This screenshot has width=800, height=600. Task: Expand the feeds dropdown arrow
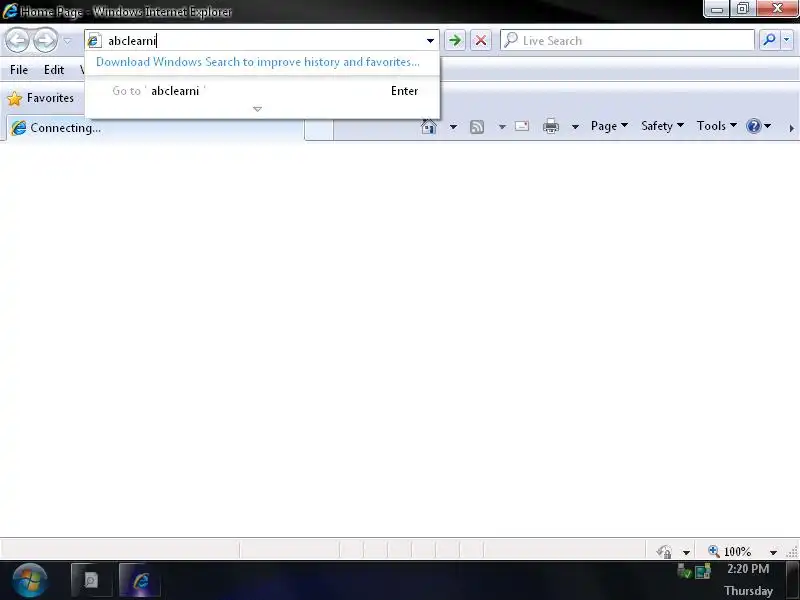tap(502, 127)
